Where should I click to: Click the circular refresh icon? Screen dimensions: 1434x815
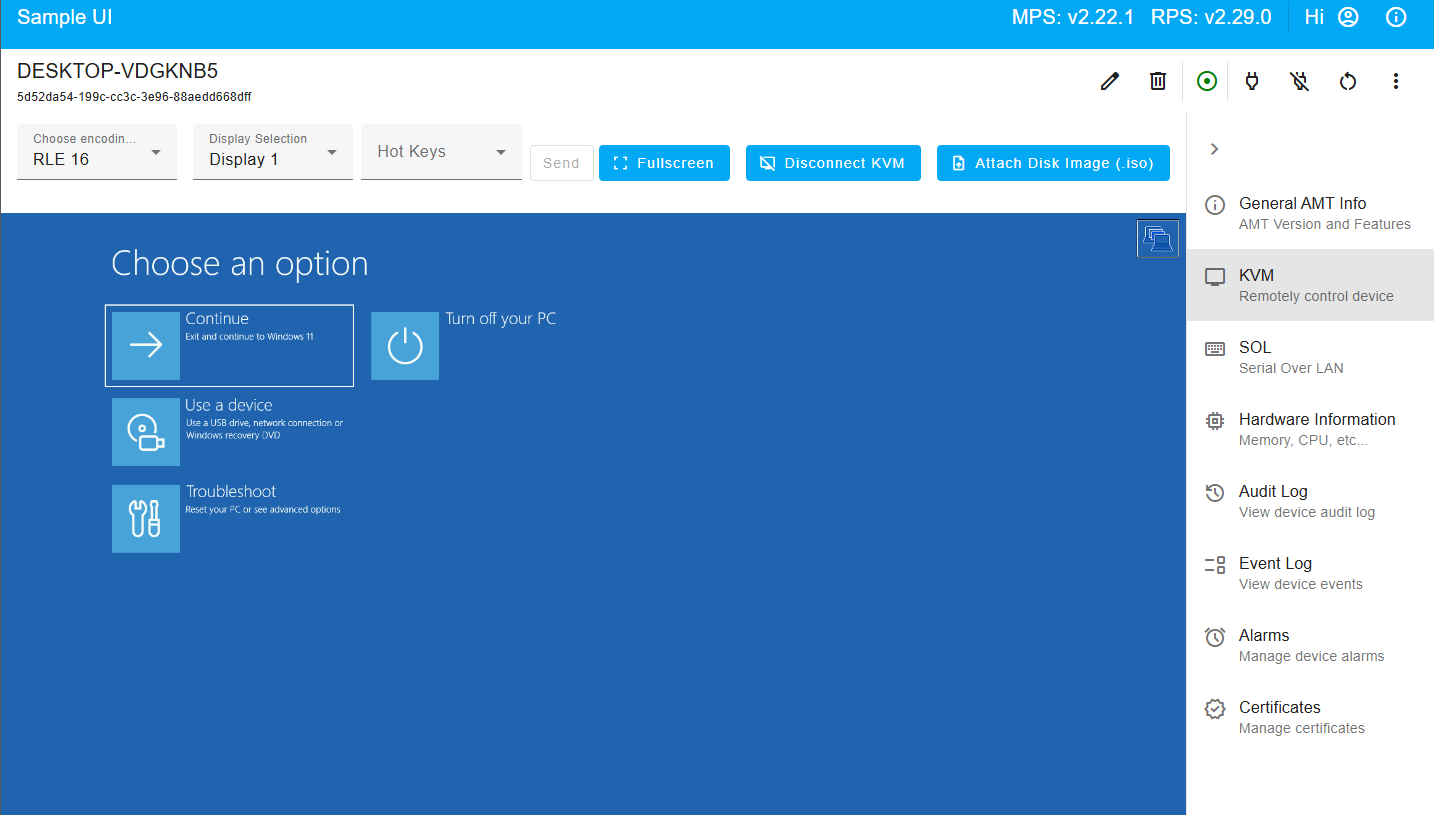point(1347,81)
